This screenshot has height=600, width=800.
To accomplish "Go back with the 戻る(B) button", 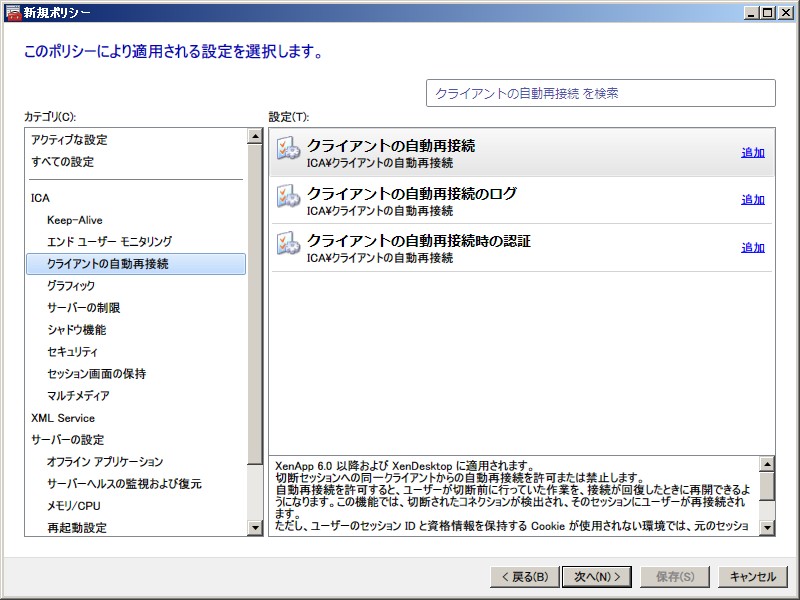I will coord(522,576).
